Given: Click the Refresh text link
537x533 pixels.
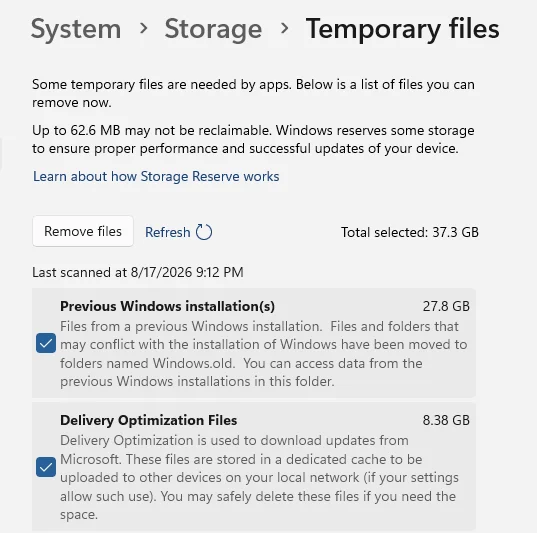Looking at the screenshot, I should [167, 232].
